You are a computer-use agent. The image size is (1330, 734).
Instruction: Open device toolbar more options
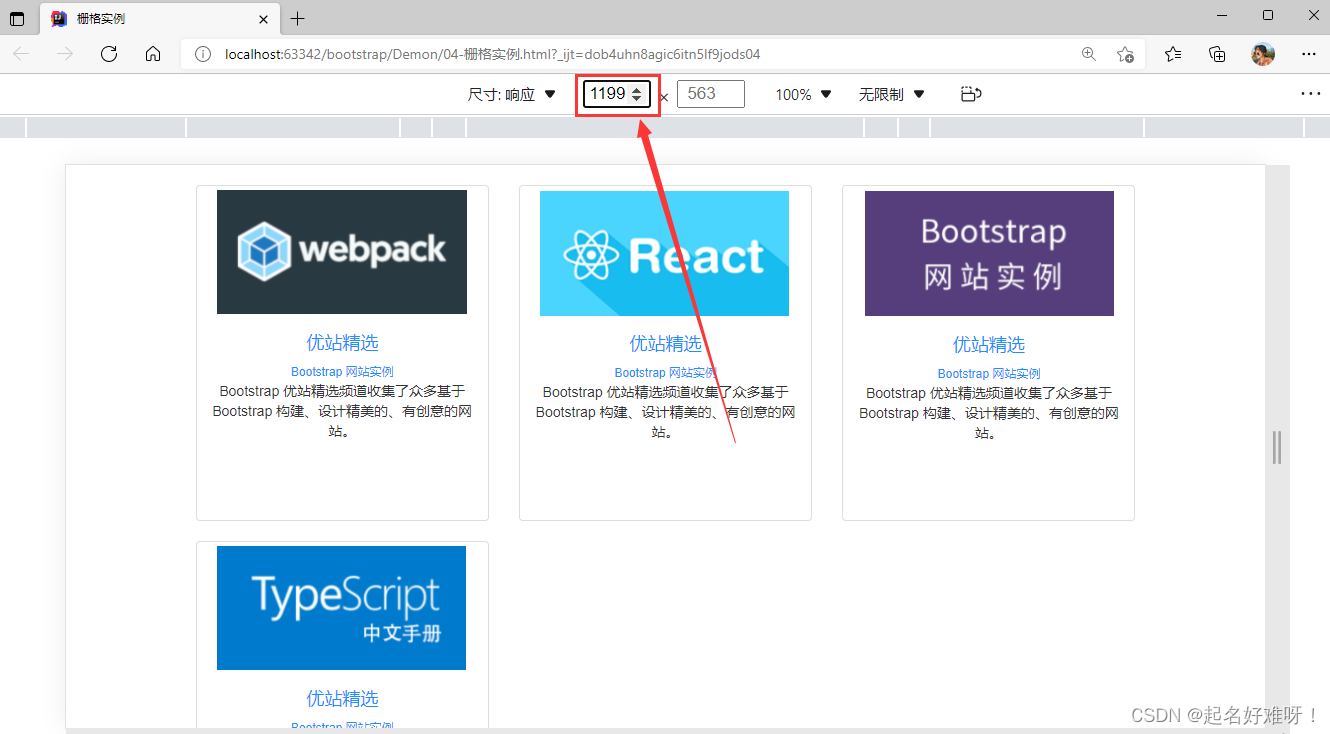pyautogui.click(x=1311, y=93)
